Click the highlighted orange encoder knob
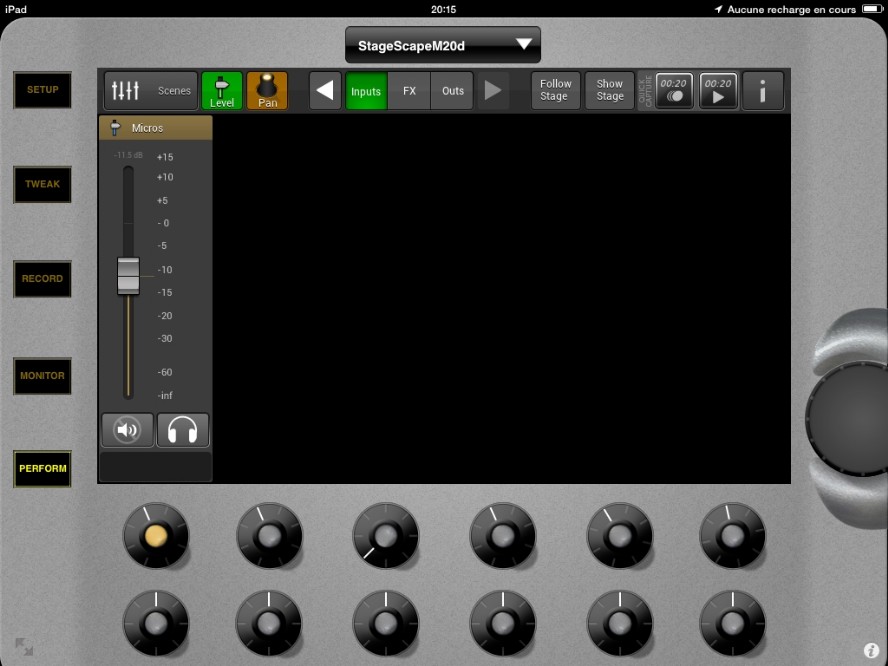Image resolution: width=888 pixels, height=666 pixels. pos(155,536)
